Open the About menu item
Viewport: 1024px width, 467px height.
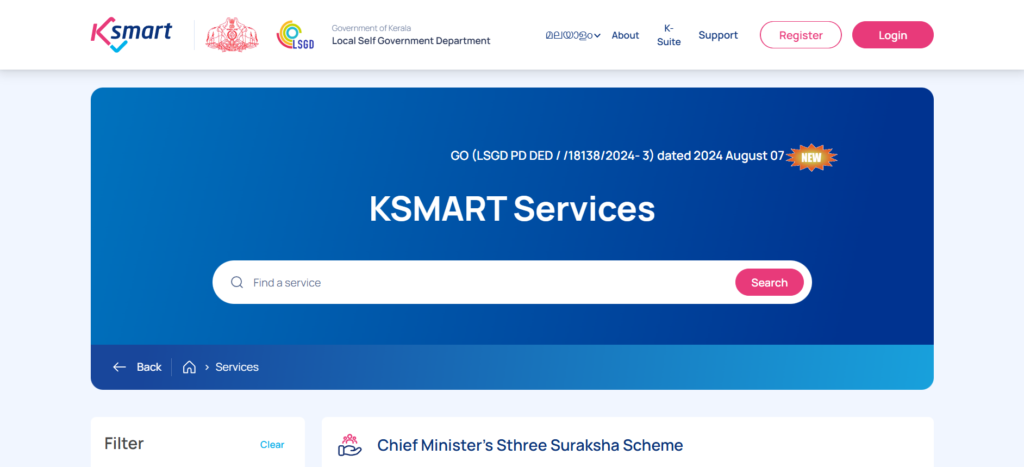tap(625, 35)
